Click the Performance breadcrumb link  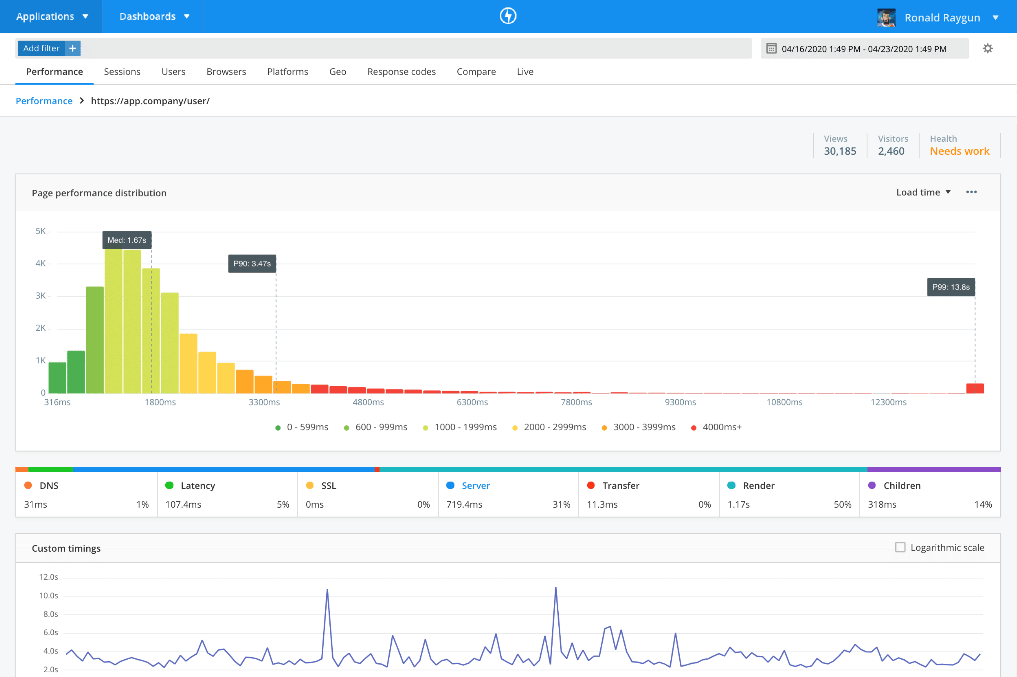pos(44,100)
